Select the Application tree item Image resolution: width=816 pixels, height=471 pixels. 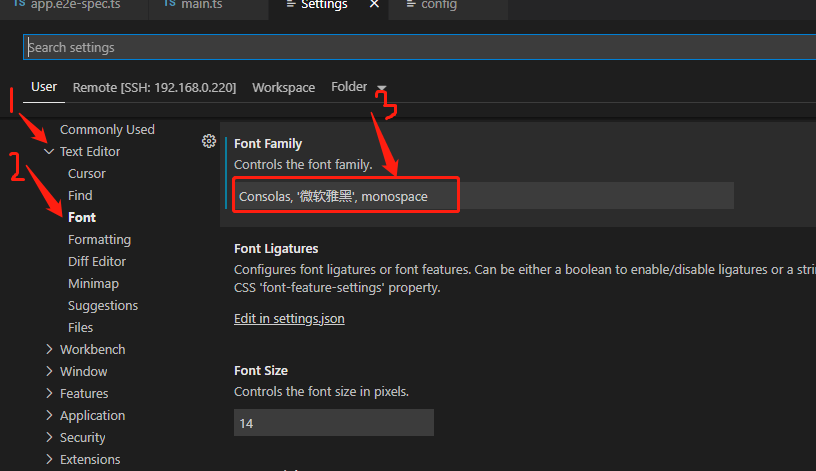[93, 415]
